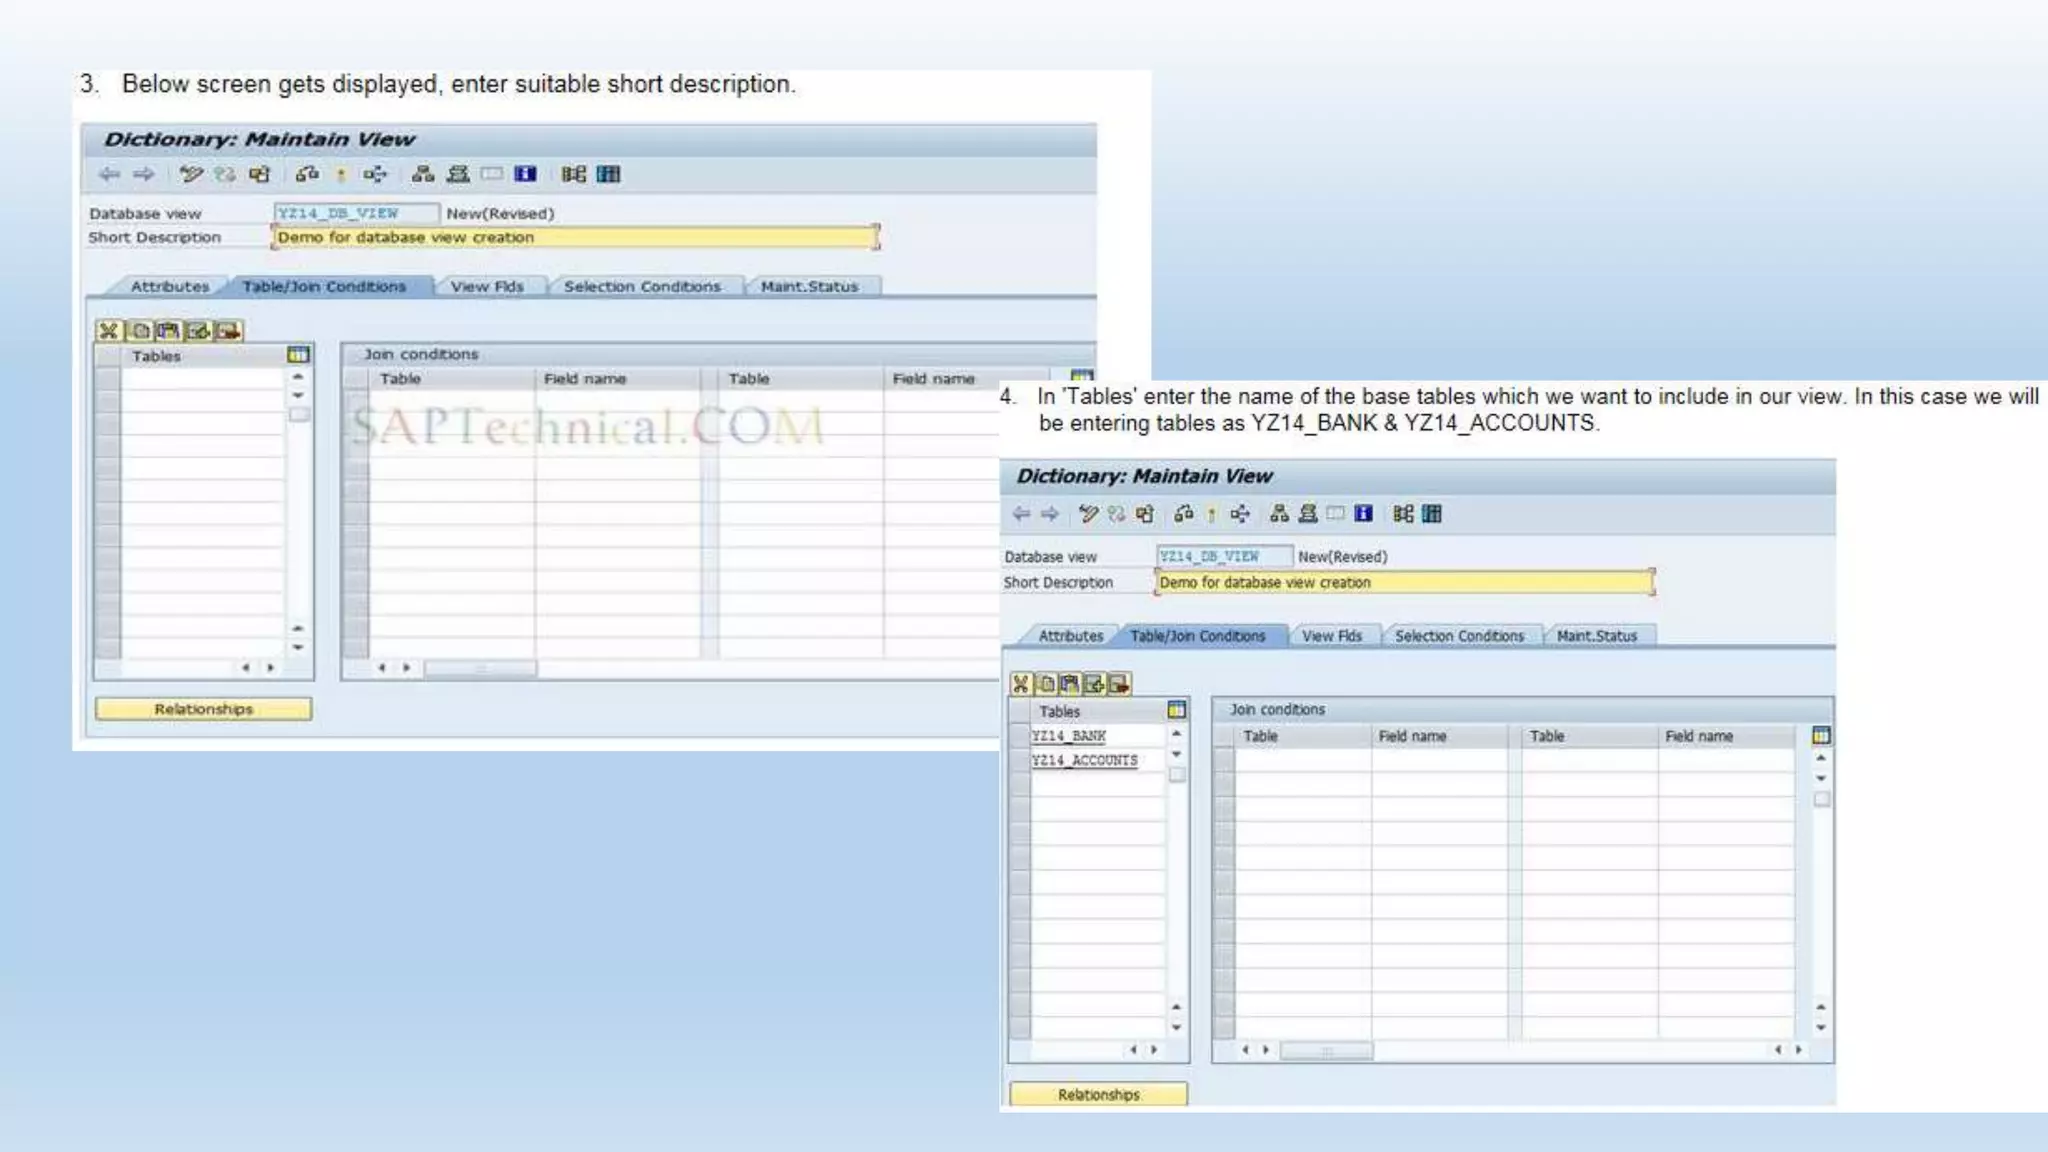Select the row marker beside YZ14_ACCOUNTS
Viewport: 2048px width, 1152px height.
pyautogui.click(x=1019, y=761)
